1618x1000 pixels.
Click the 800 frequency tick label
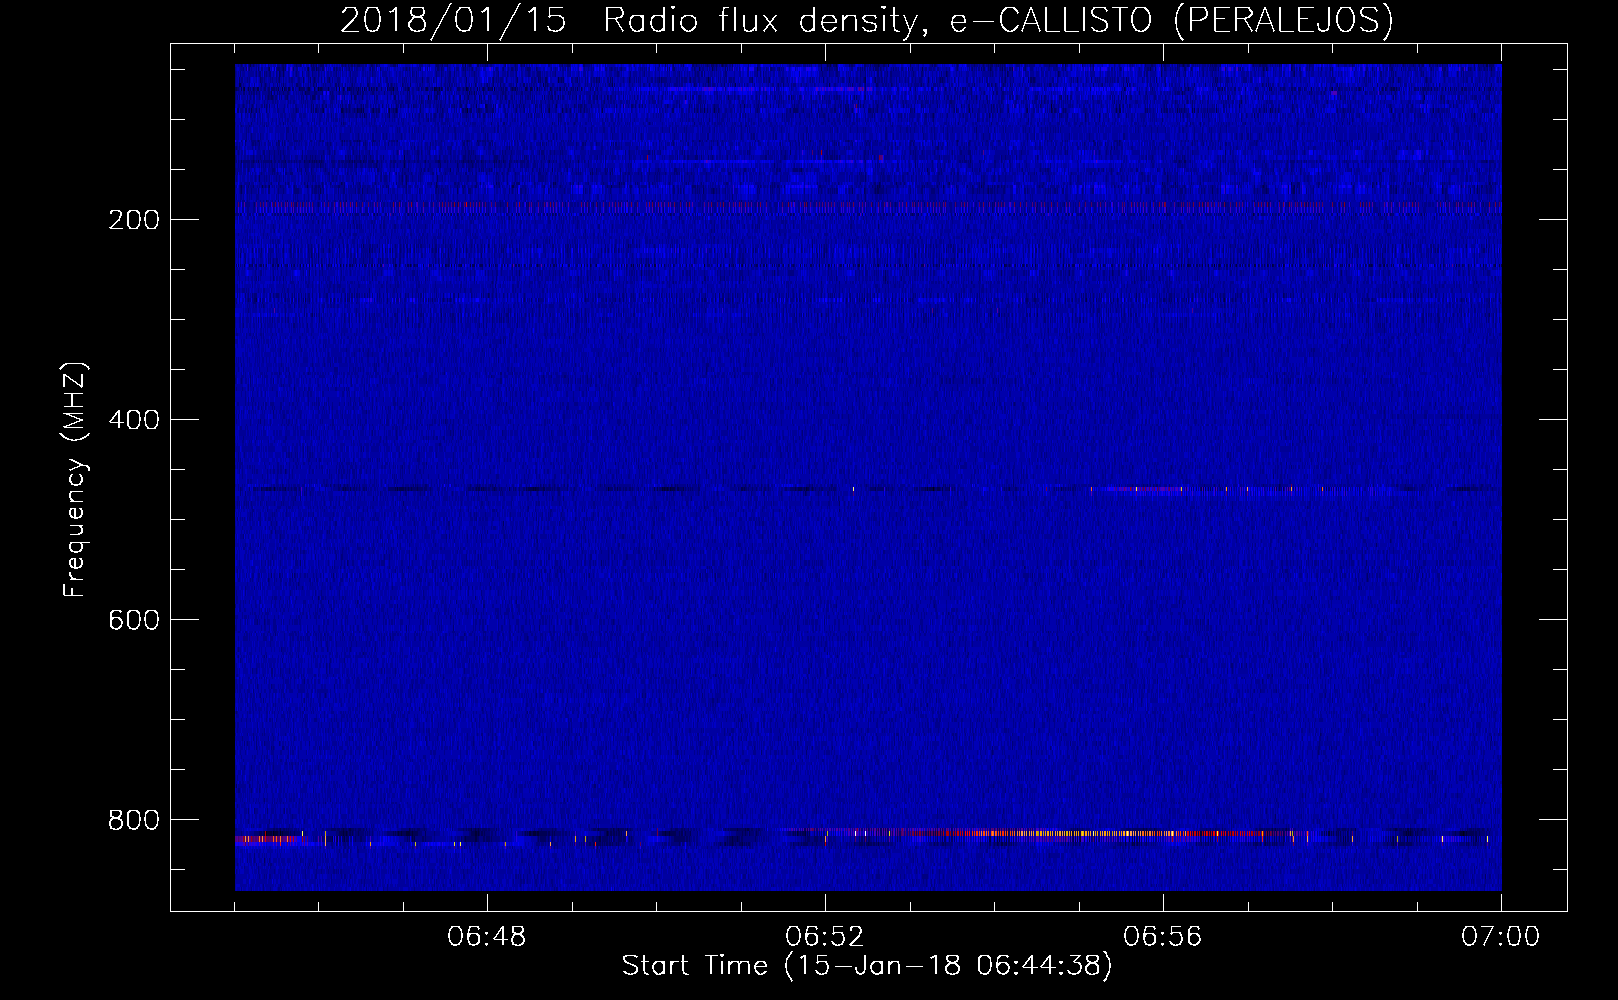(x=134, y=820)
